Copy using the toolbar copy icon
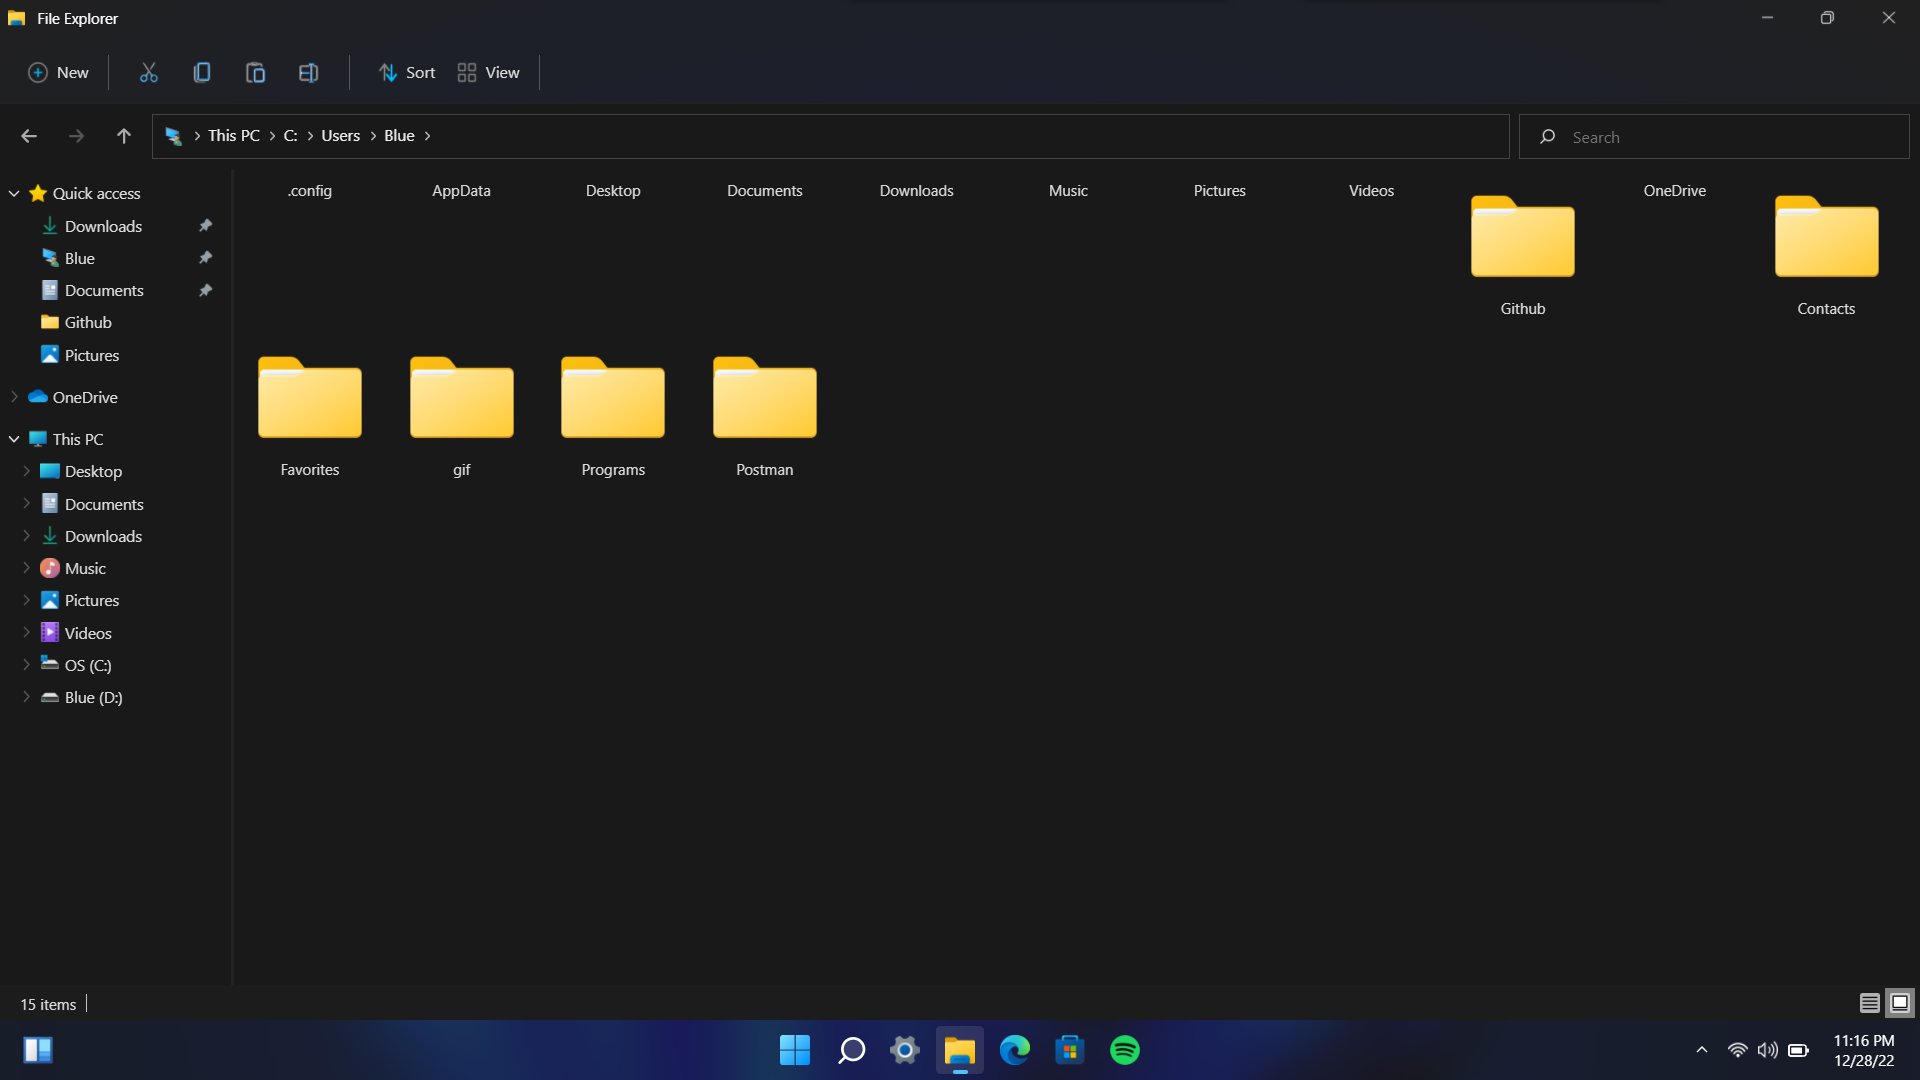Viewport: 1920px width, 1080px height. pyautogui.click(x=202, y=72)
